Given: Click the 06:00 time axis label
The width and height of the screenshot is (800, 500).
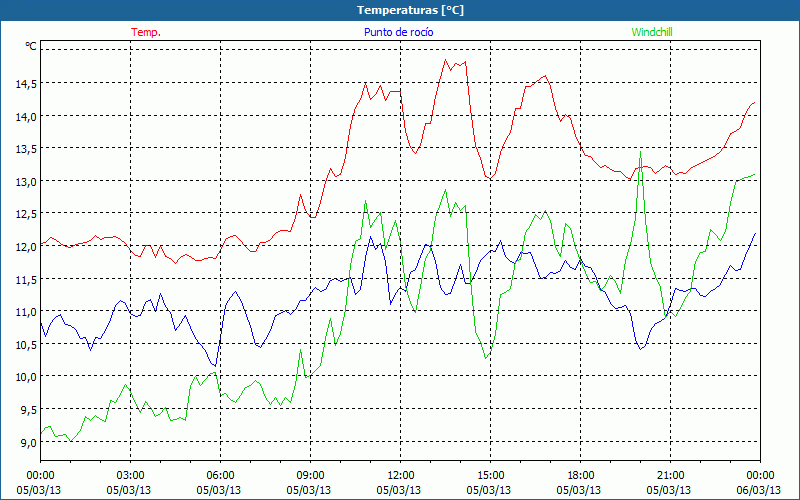Looking at the screenshot, I should [x=220, y=476].
